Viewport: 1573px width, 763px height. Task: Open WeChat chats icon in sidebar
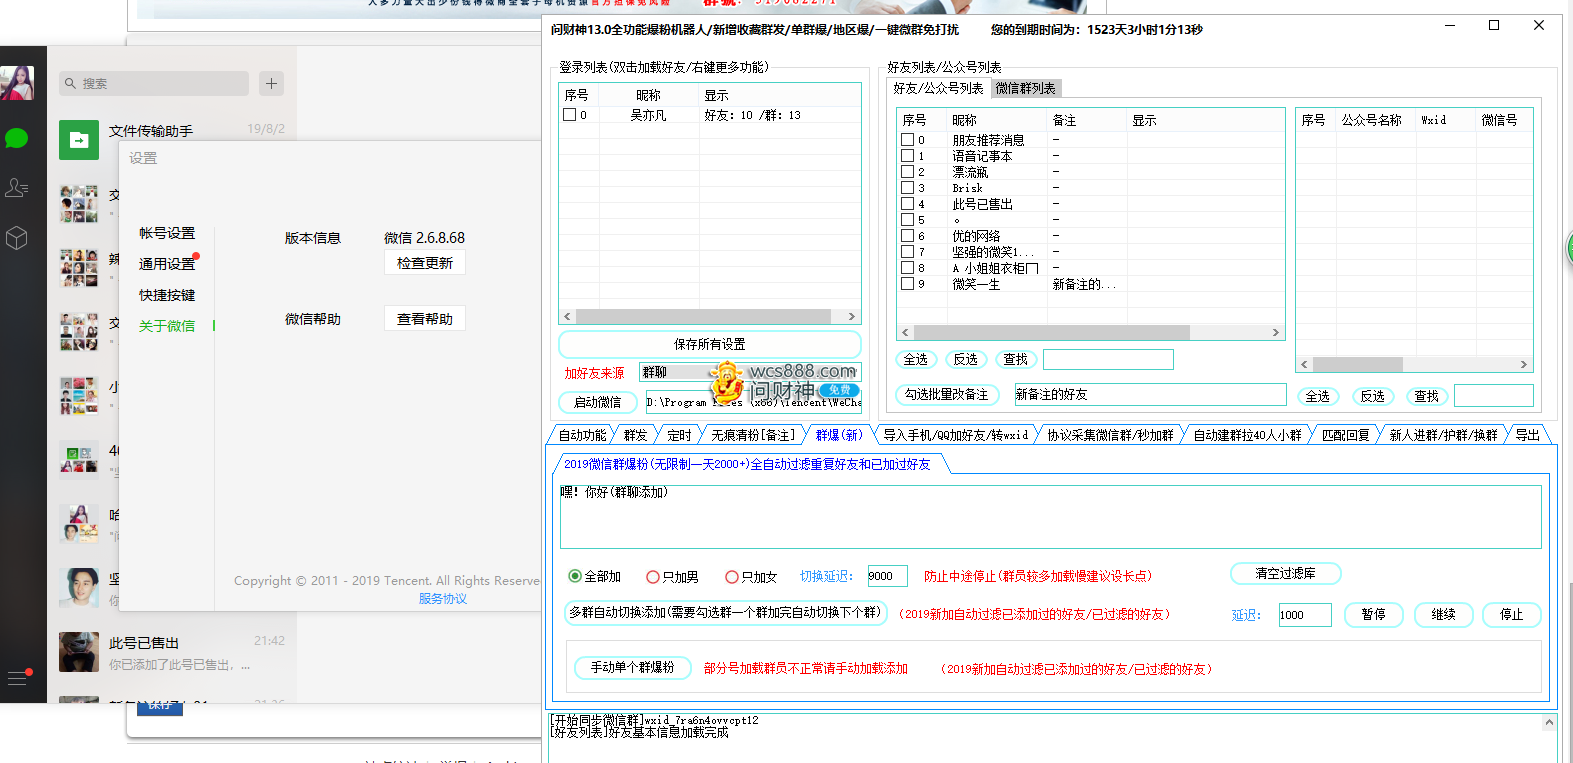[x=17, y=138]
